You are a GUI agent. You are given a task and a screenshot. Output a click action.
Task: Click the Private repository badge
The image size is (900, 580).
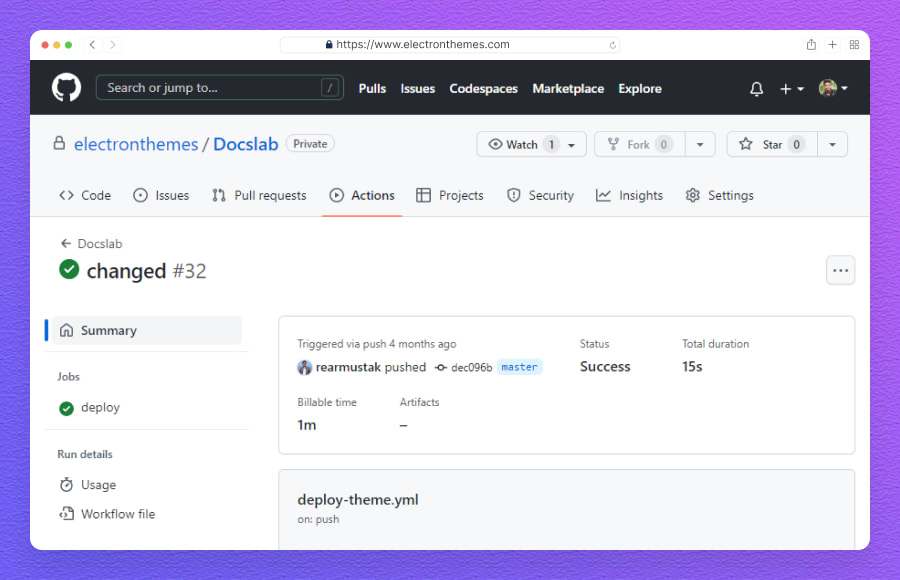[x=310, y=144]
